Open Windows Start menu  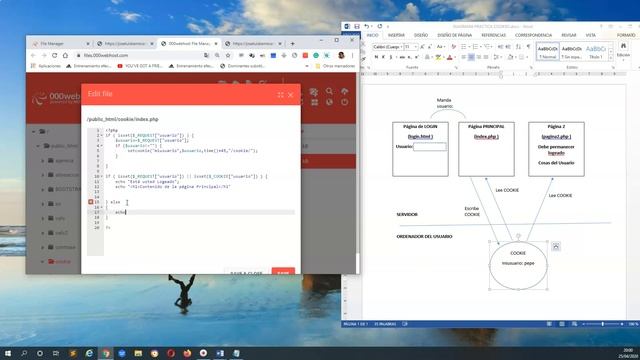tap(8, 353)
